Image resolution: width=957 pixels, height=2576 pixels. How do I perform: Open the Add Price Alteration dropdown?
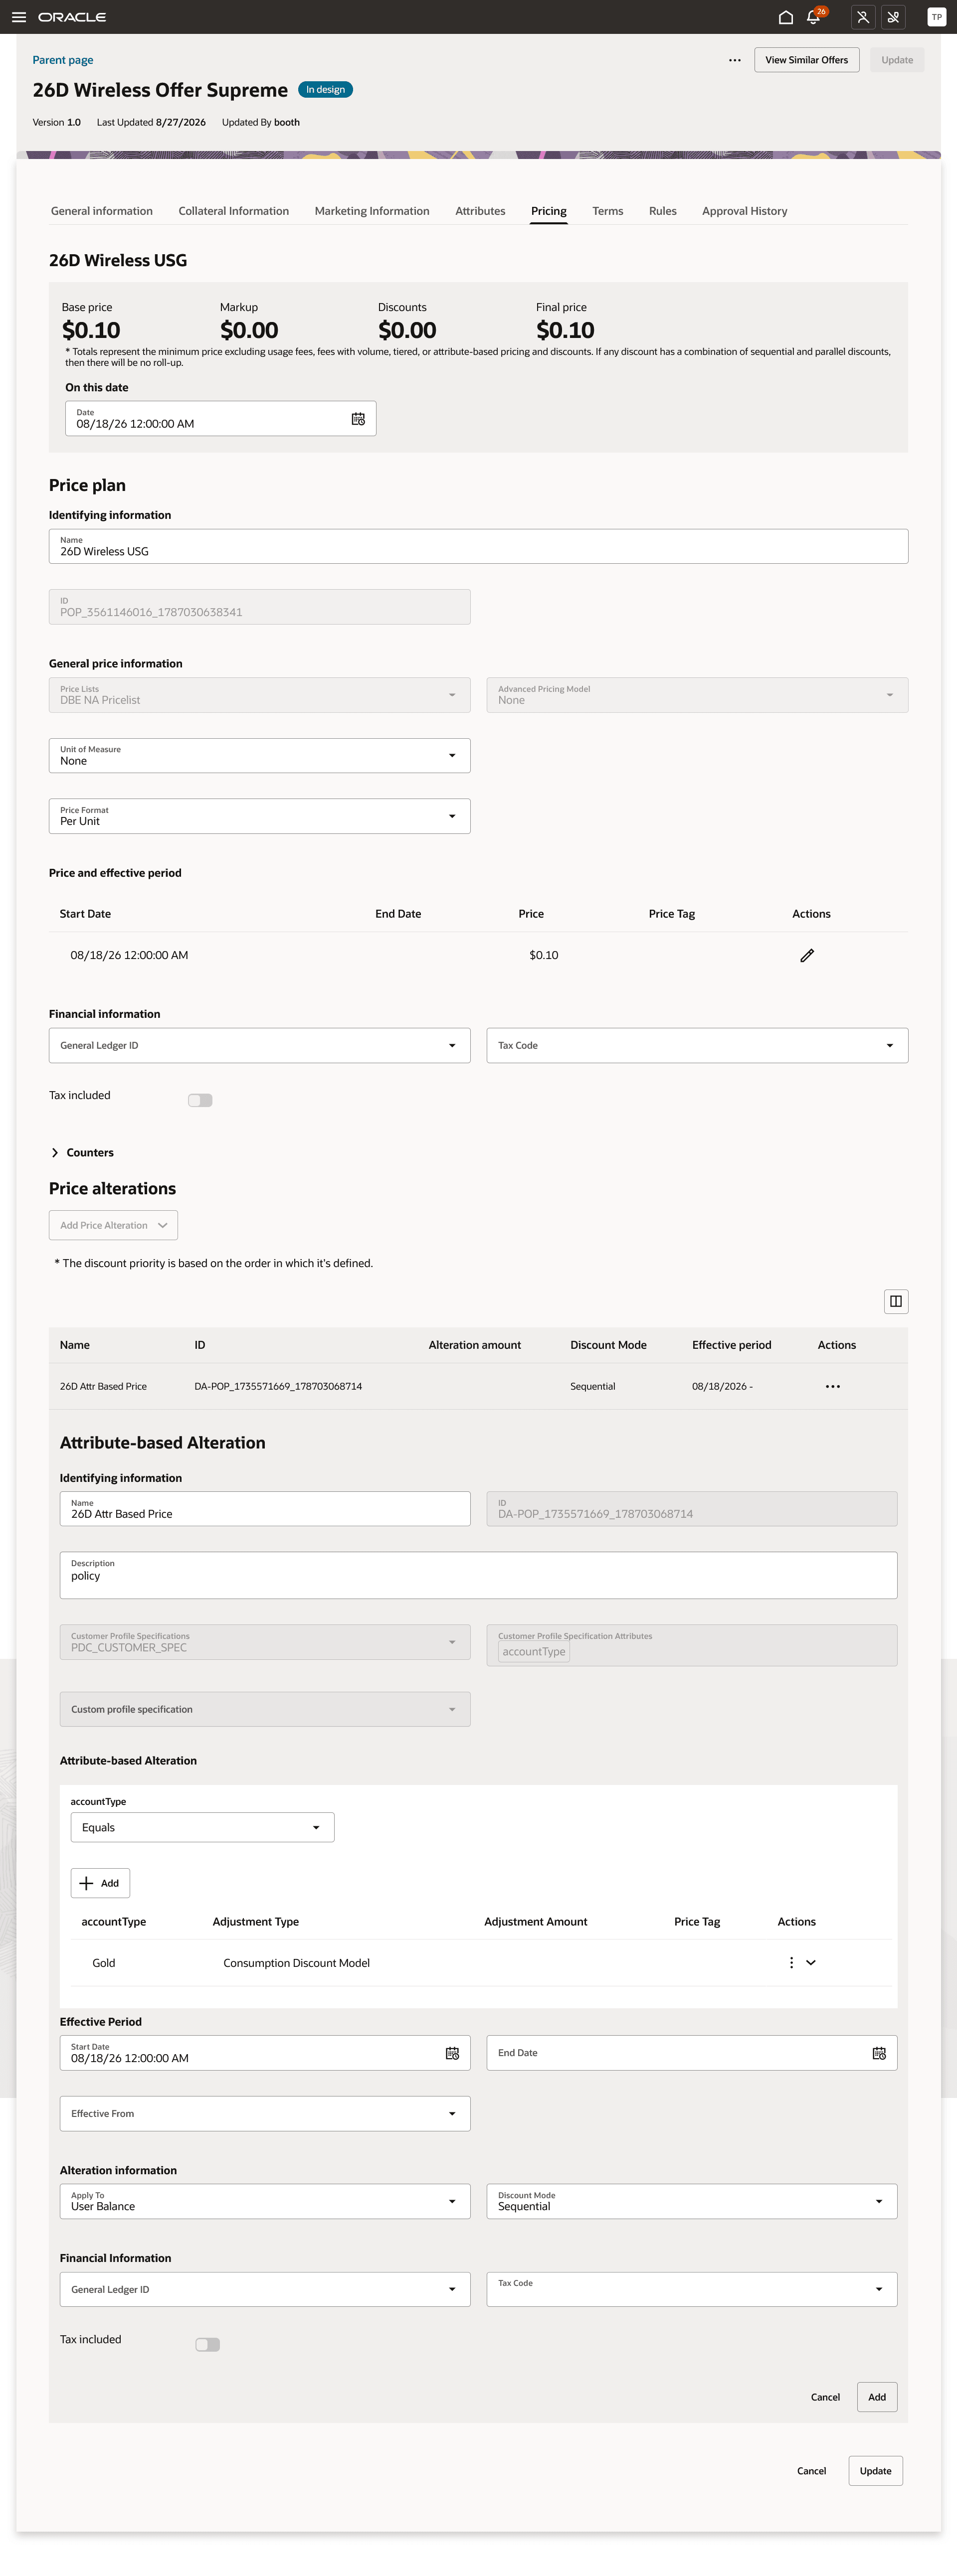pos(114,1225)
